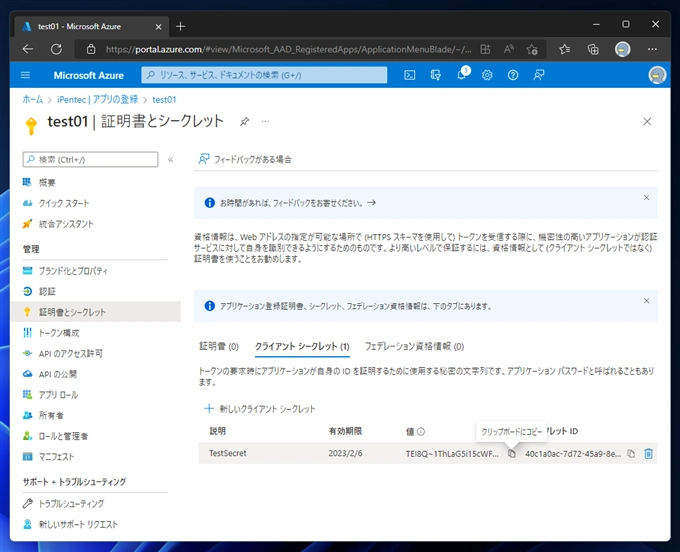Viewport: 680px width, 552px height.
Task: Click the help question mark icon
Action: pyautogui.click(x=513, y=75)
